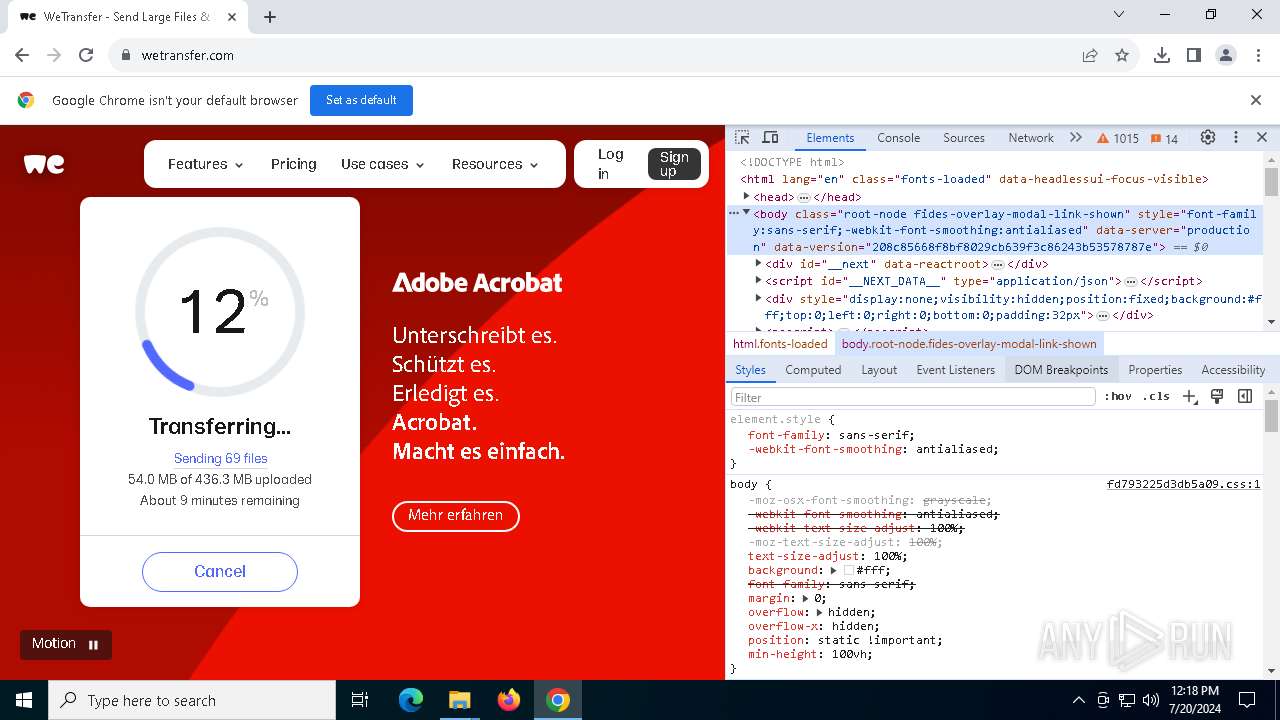Cancel the transfer
Viewport: 1280px width, 720px height.
(x=220, y=572)
